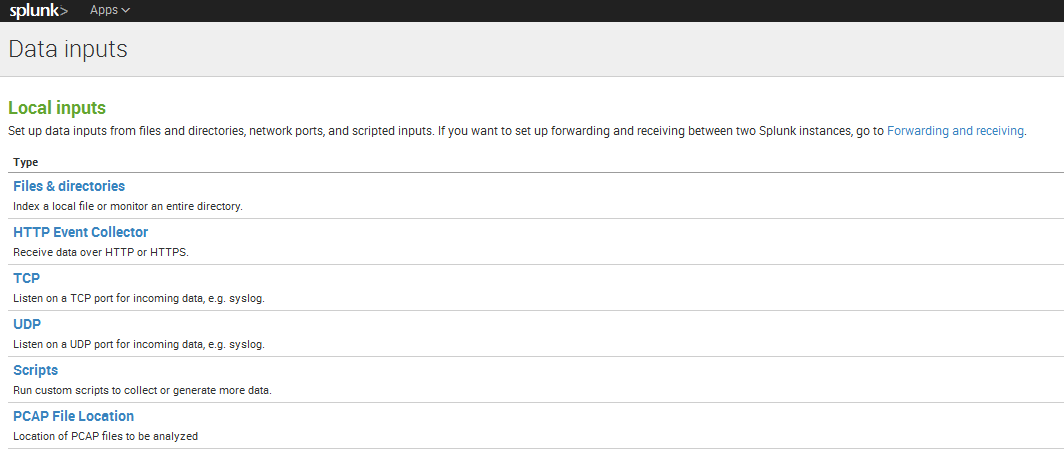
Task: Follow the Forwarding and receiving link
Action: (955, 131)
